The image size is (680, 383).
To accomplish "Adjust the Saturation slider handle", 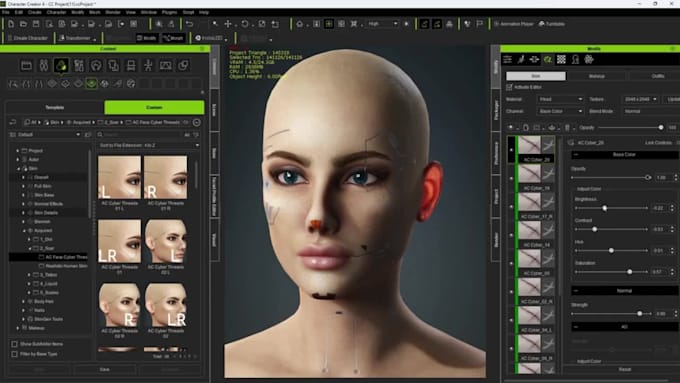I will 629,272.
